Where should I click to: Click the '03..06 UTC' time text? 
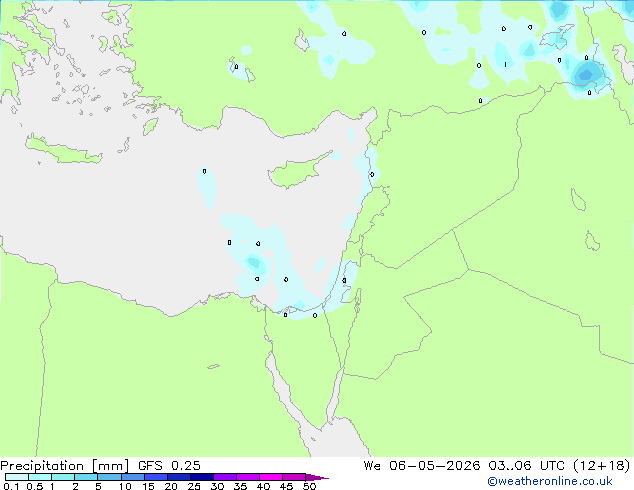[x=526, y=466]
